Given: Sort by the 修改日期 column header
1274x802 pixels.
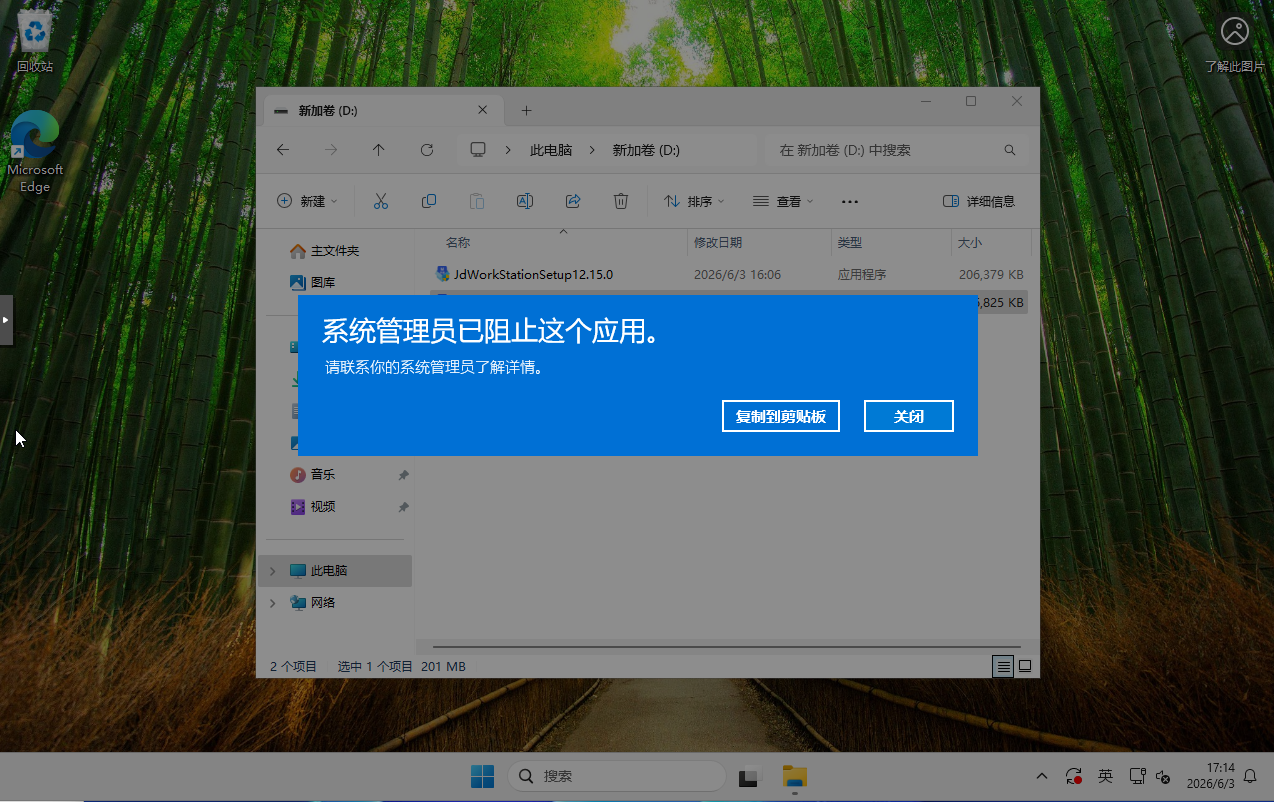Looking at the screenshot, I should point(718,243).
